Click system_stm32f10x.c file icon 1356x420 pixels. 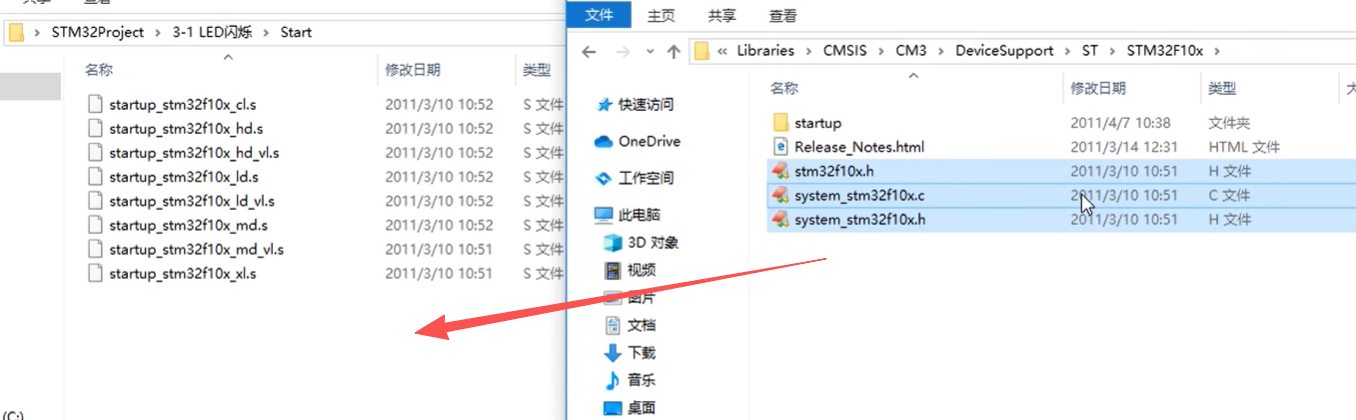pos(780,195)
